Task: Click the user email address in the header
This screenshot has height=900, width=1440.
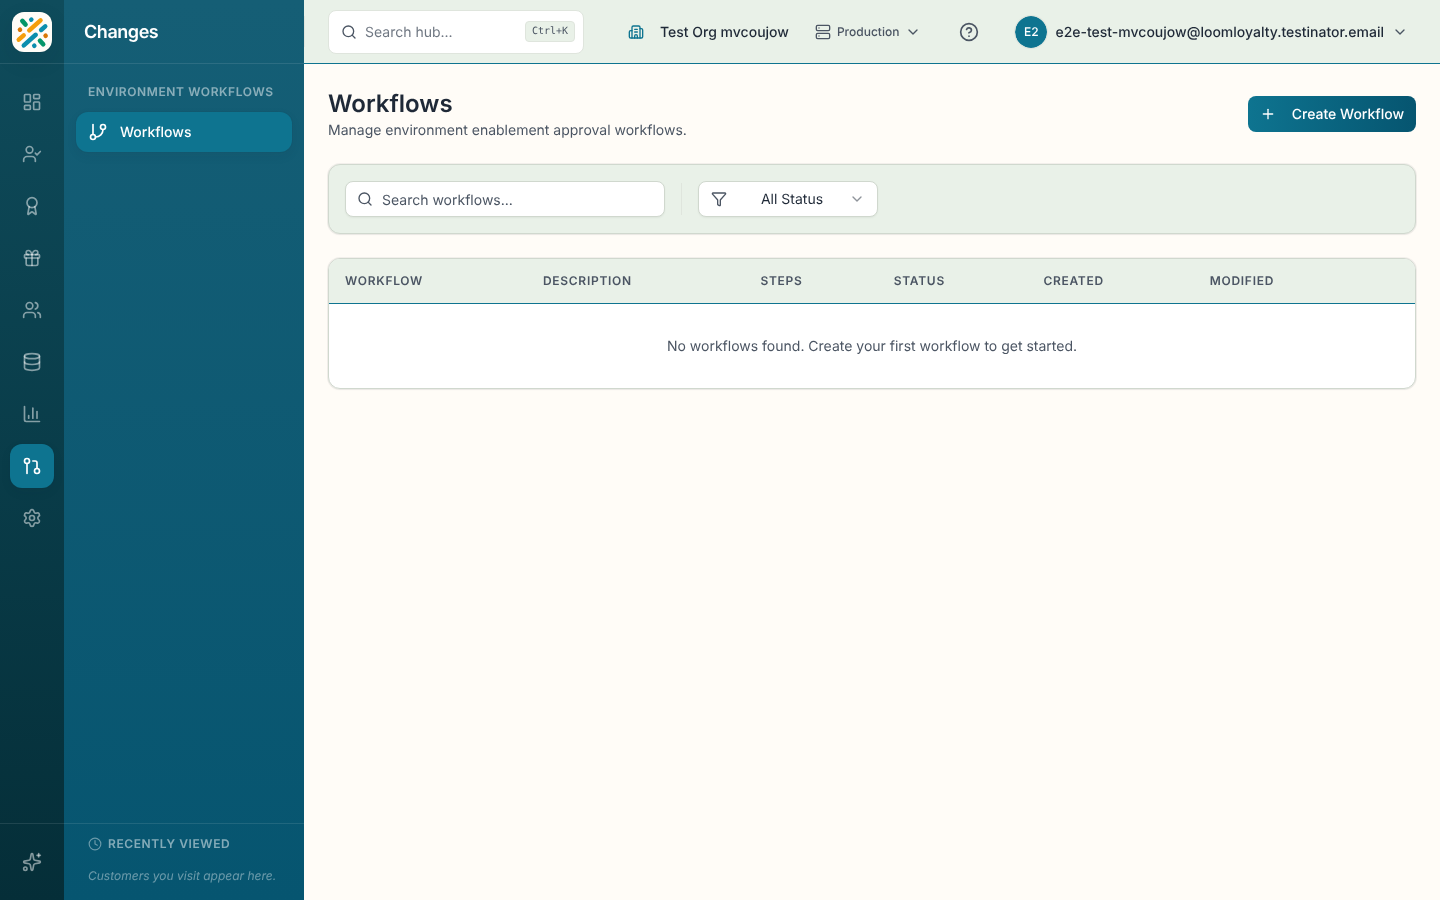Action: tap(1220, 32)
